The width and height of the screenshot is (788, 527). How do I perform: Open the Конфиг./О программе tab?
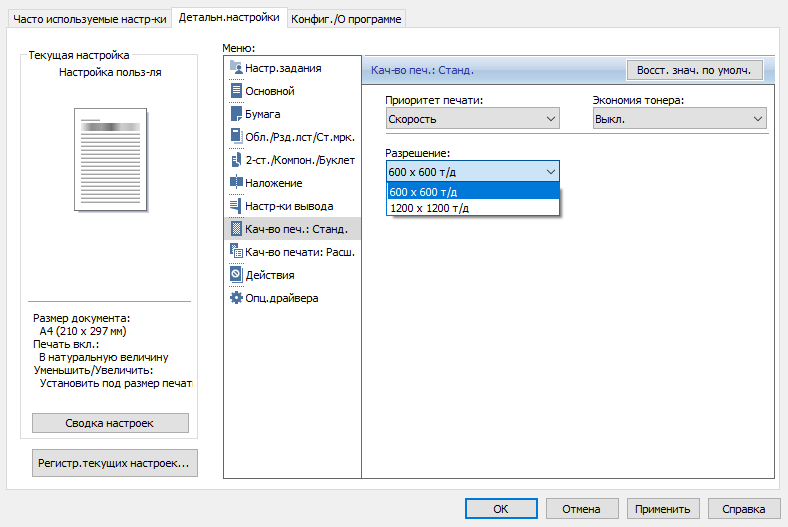[348, 18]
